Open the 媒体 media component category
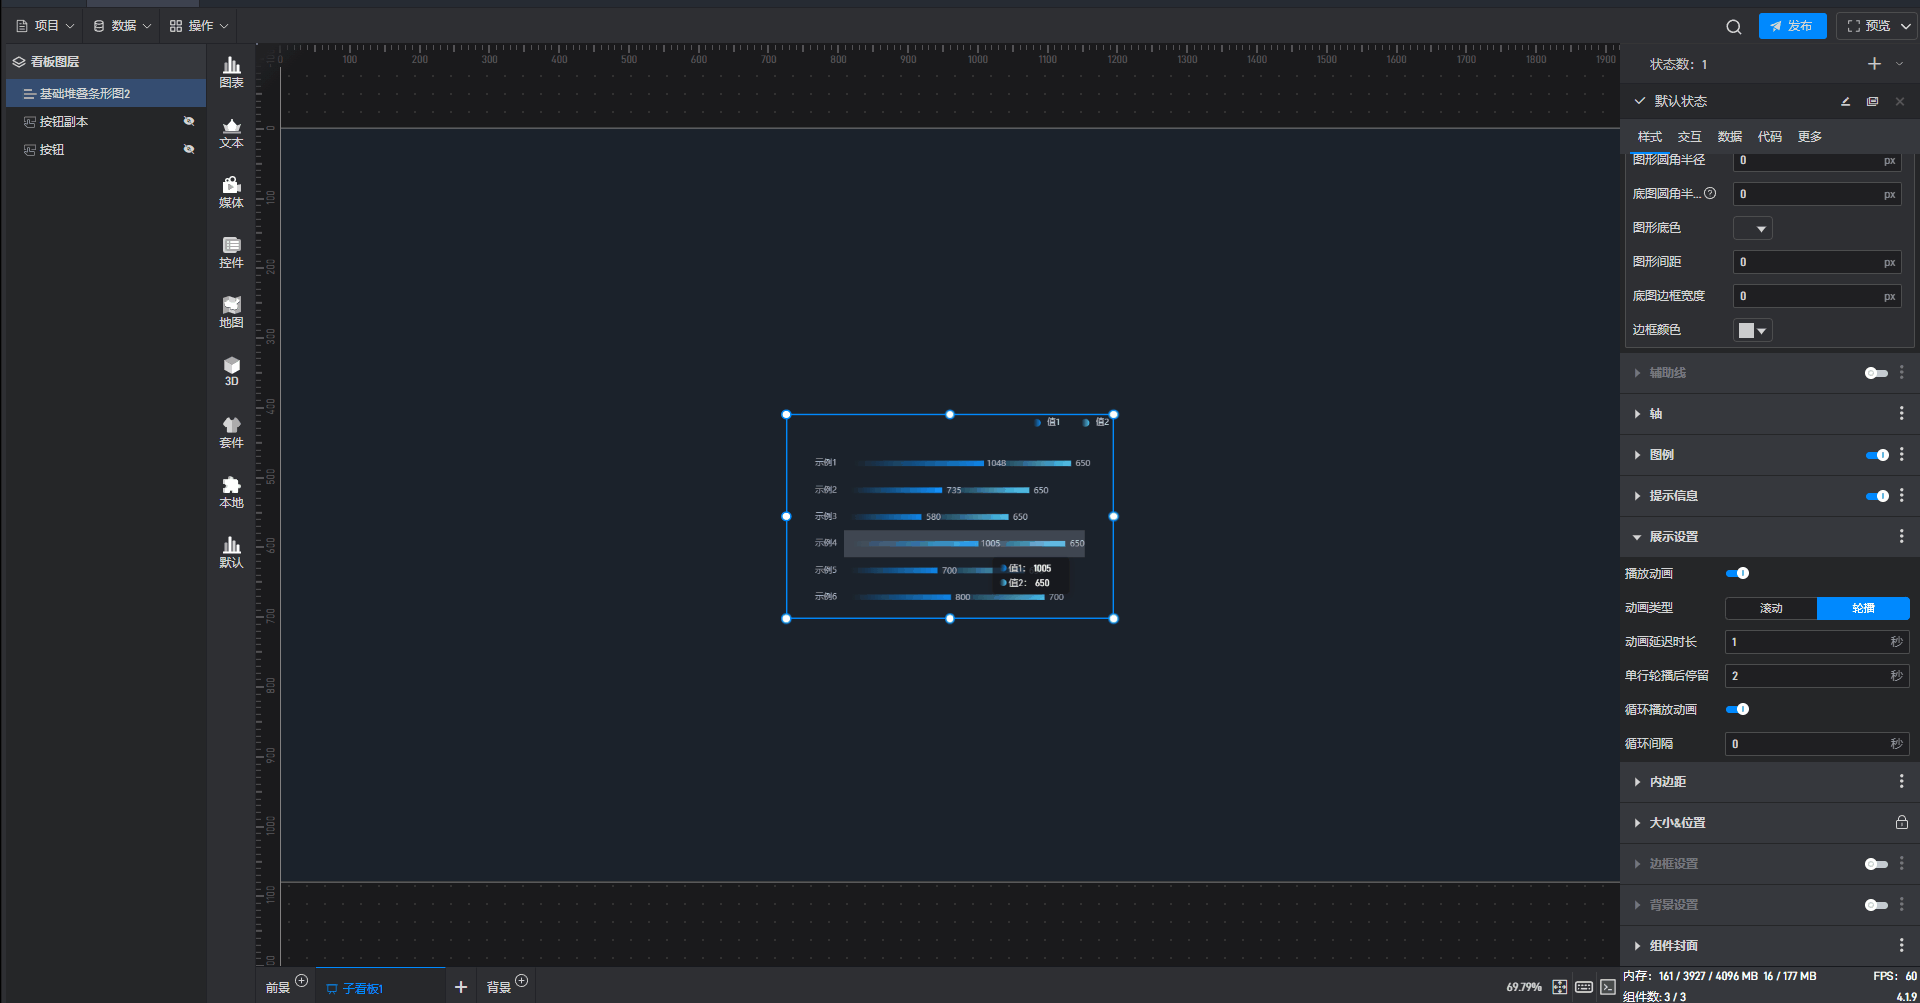This screenshot has height=1003, width=1920. (231, 192)
